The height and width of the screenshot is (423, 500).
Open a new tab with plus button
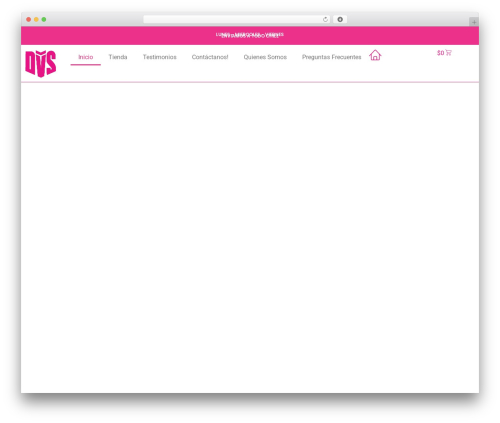click(474, 22)
